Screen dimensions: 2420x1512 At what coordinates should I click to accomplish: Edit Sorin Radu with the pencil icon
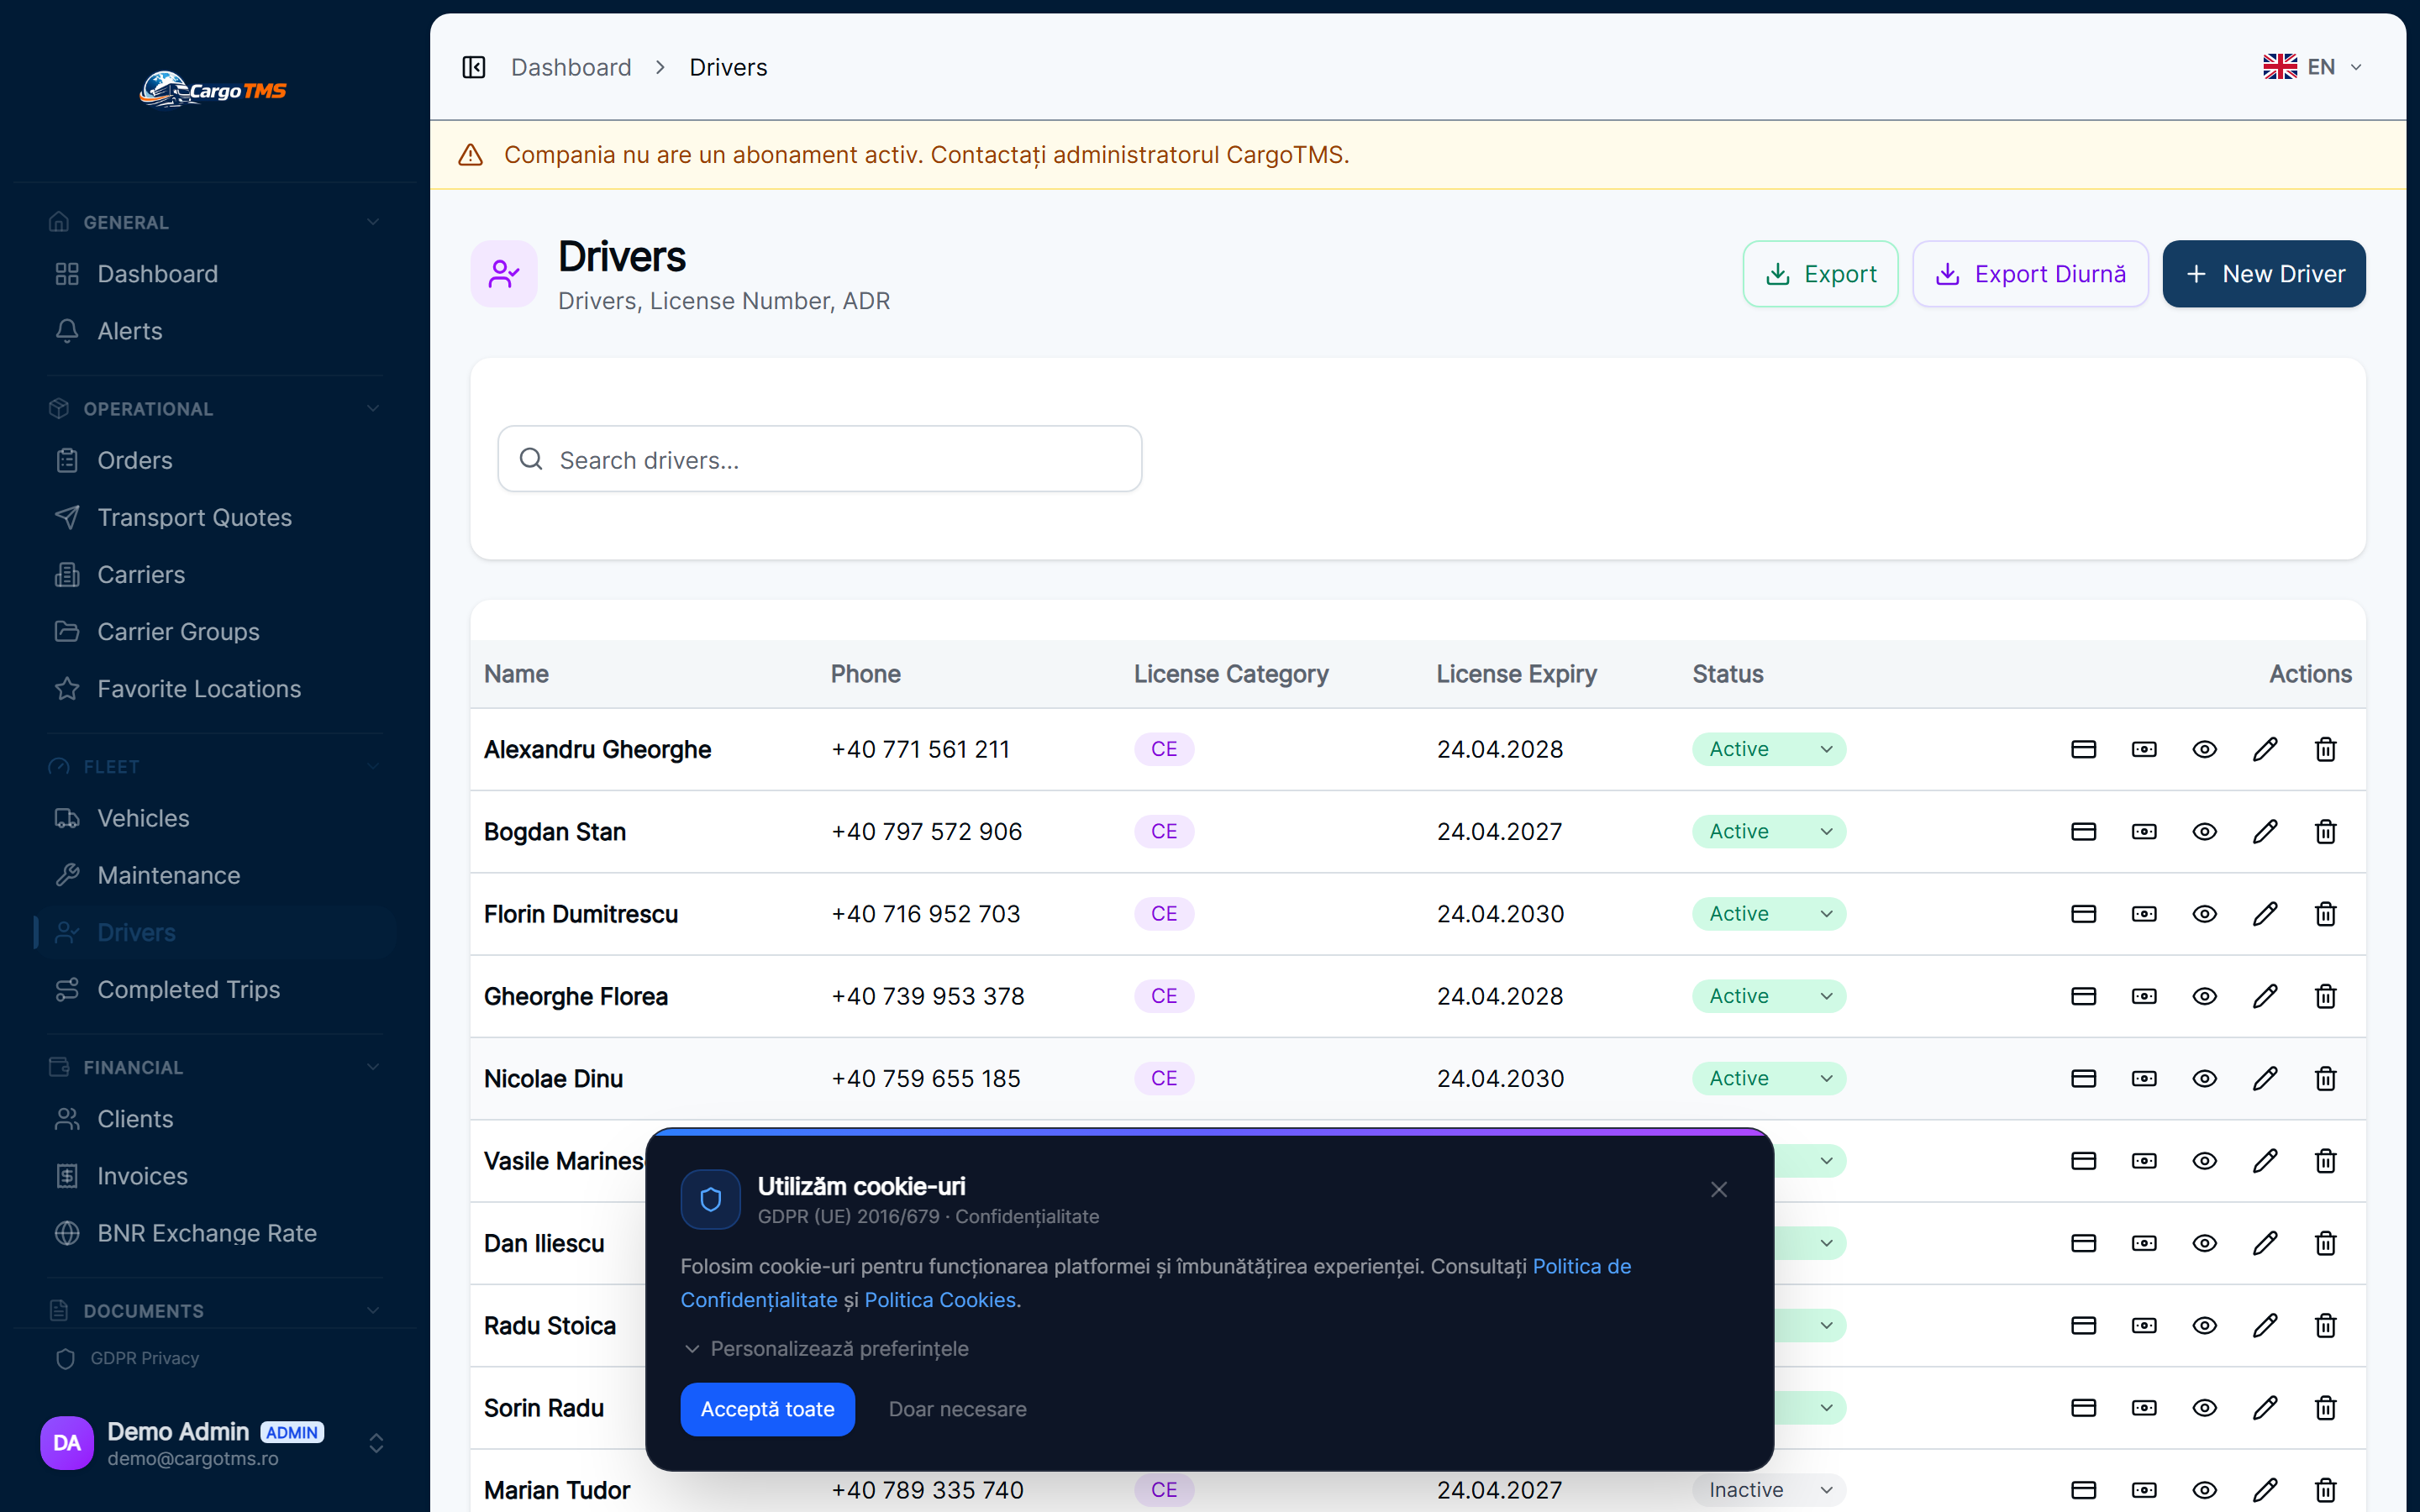pos(2265,1408)
